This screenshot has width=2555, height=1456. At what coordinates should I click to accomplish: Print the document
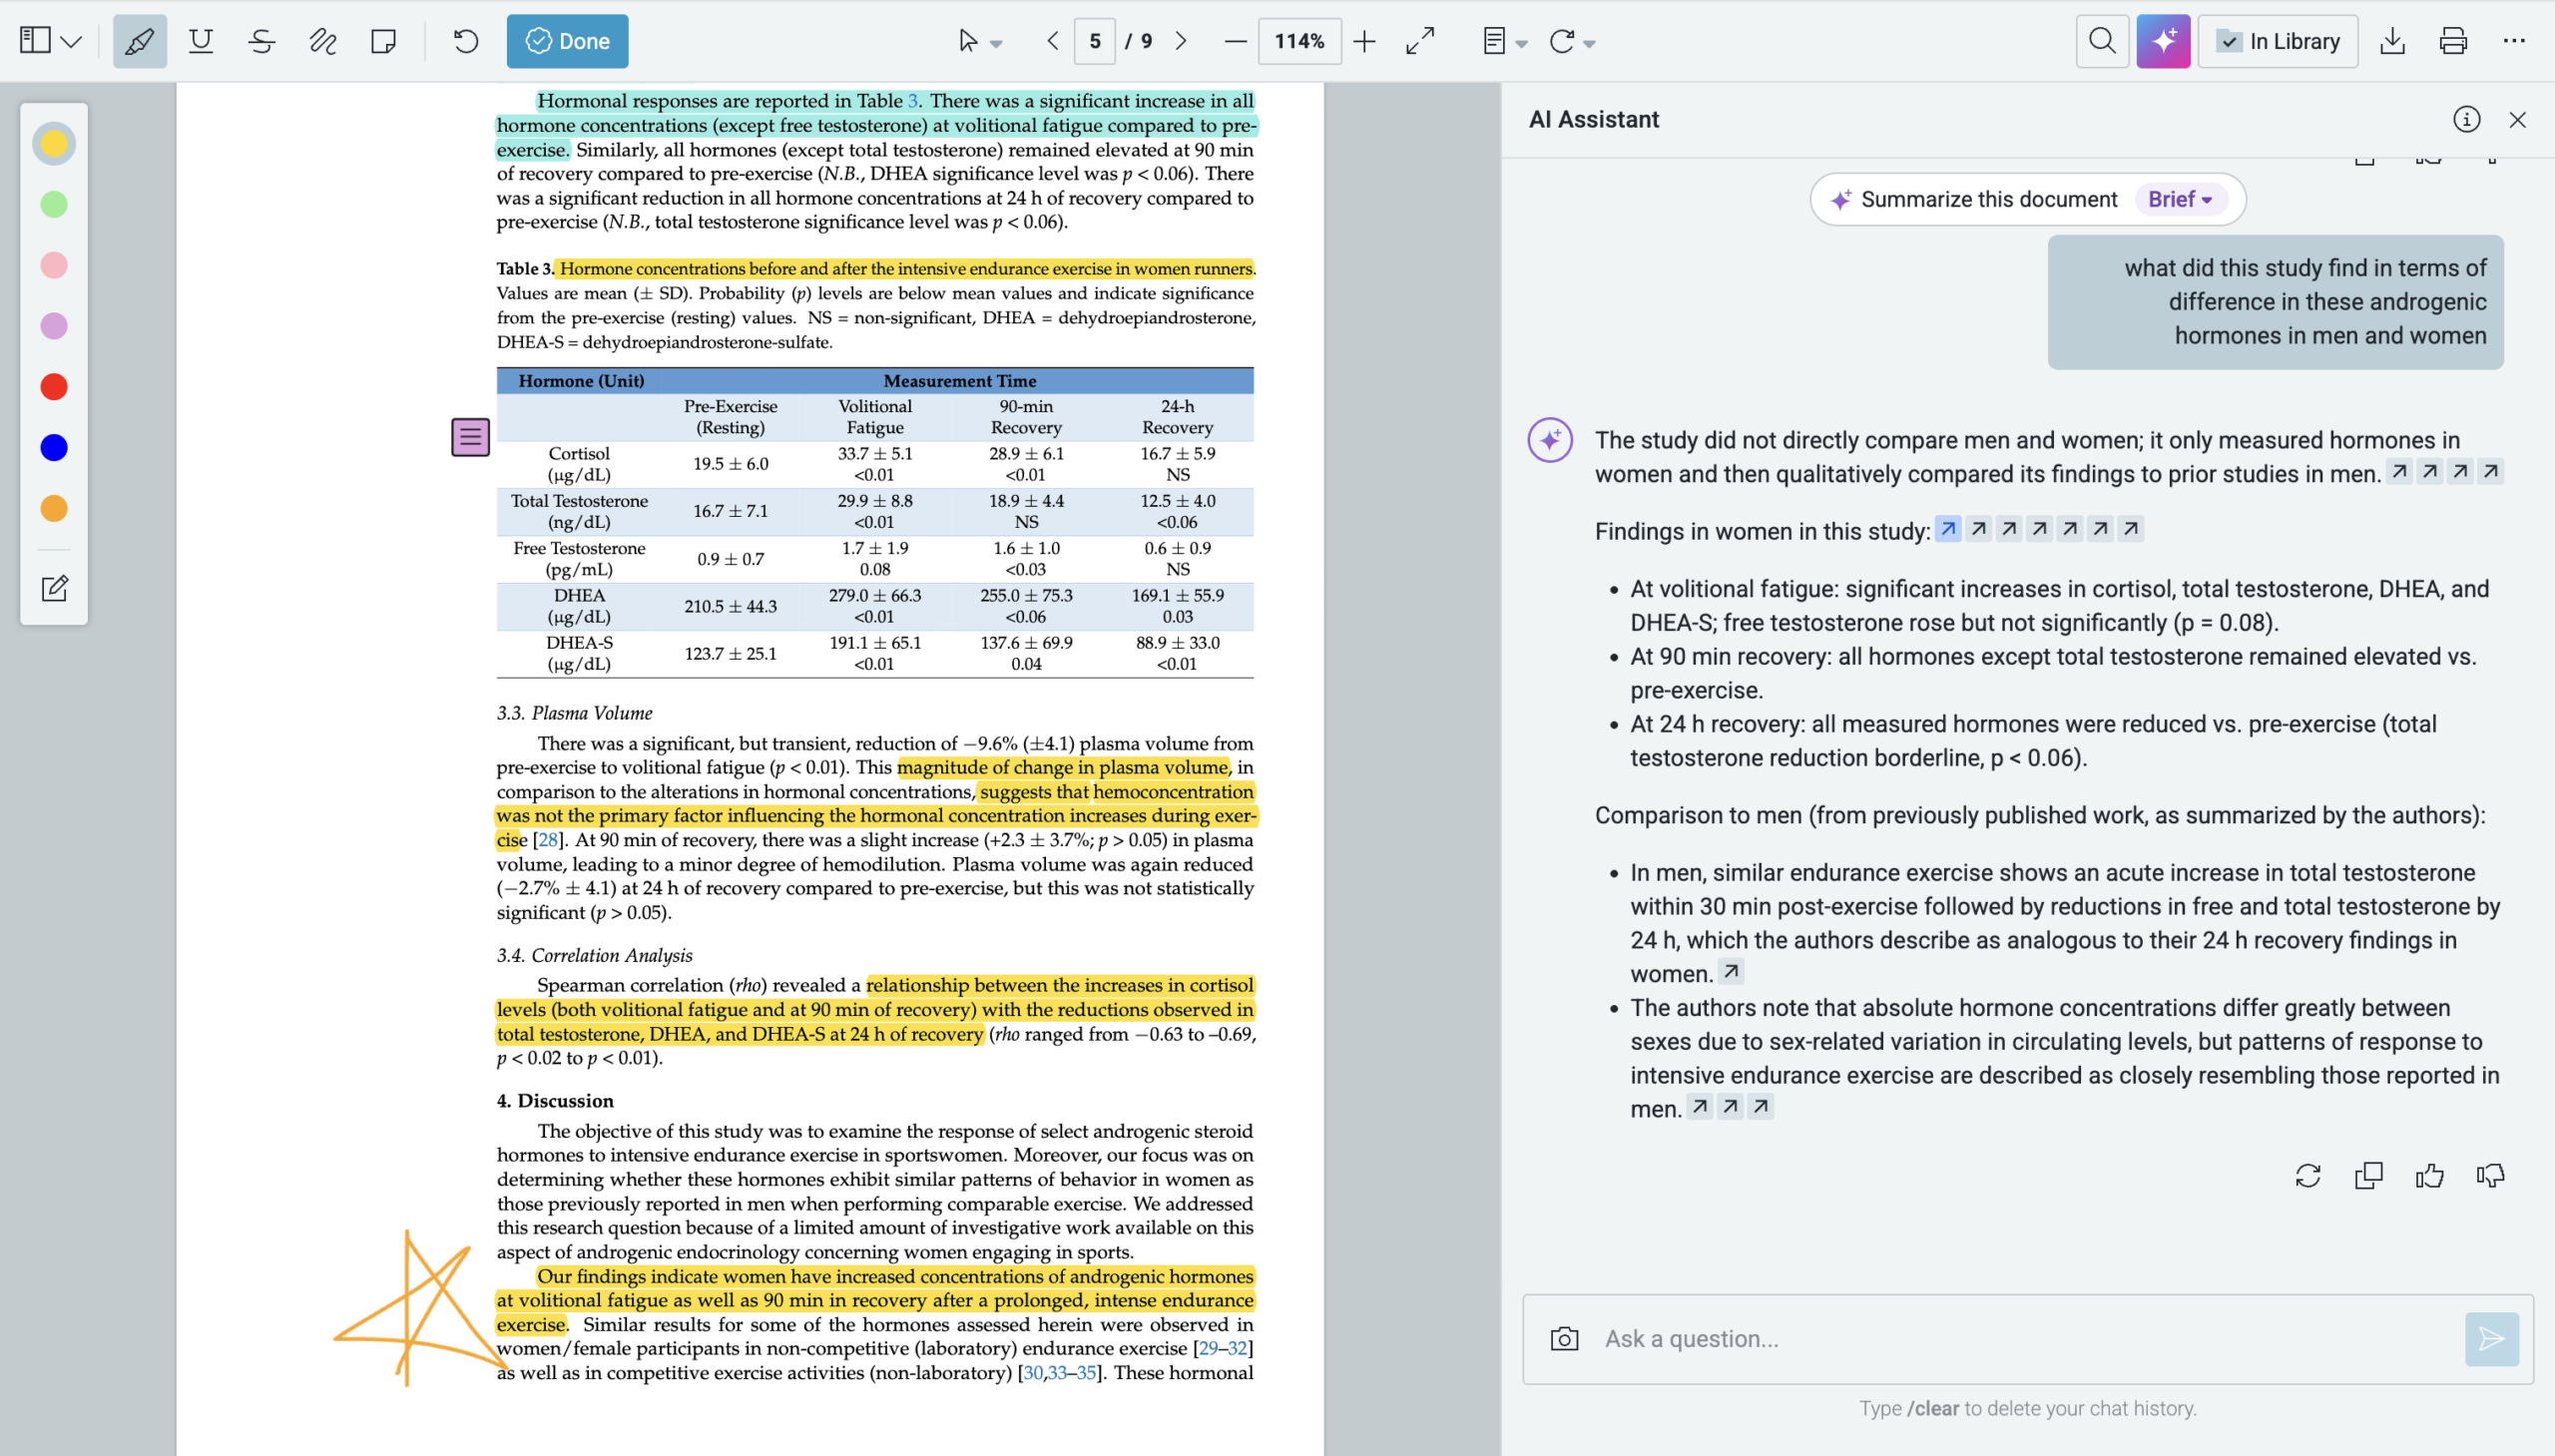(x=2453, y=41)
